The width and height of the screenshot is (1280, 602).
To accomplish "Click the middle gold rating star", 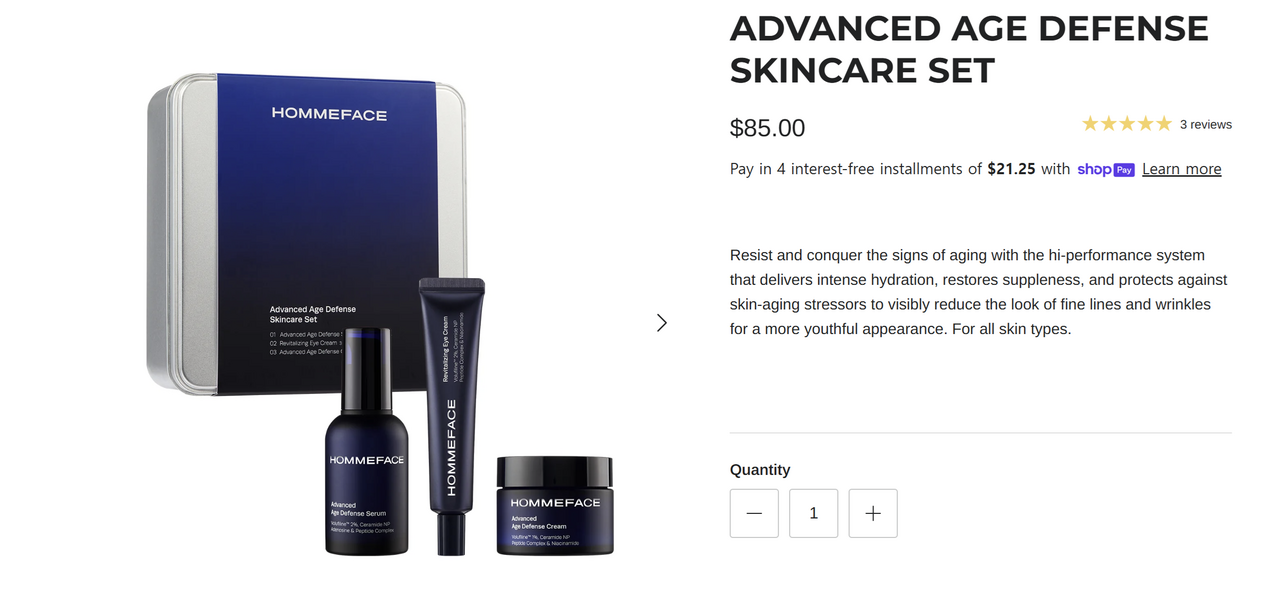I will point(1127,124).
